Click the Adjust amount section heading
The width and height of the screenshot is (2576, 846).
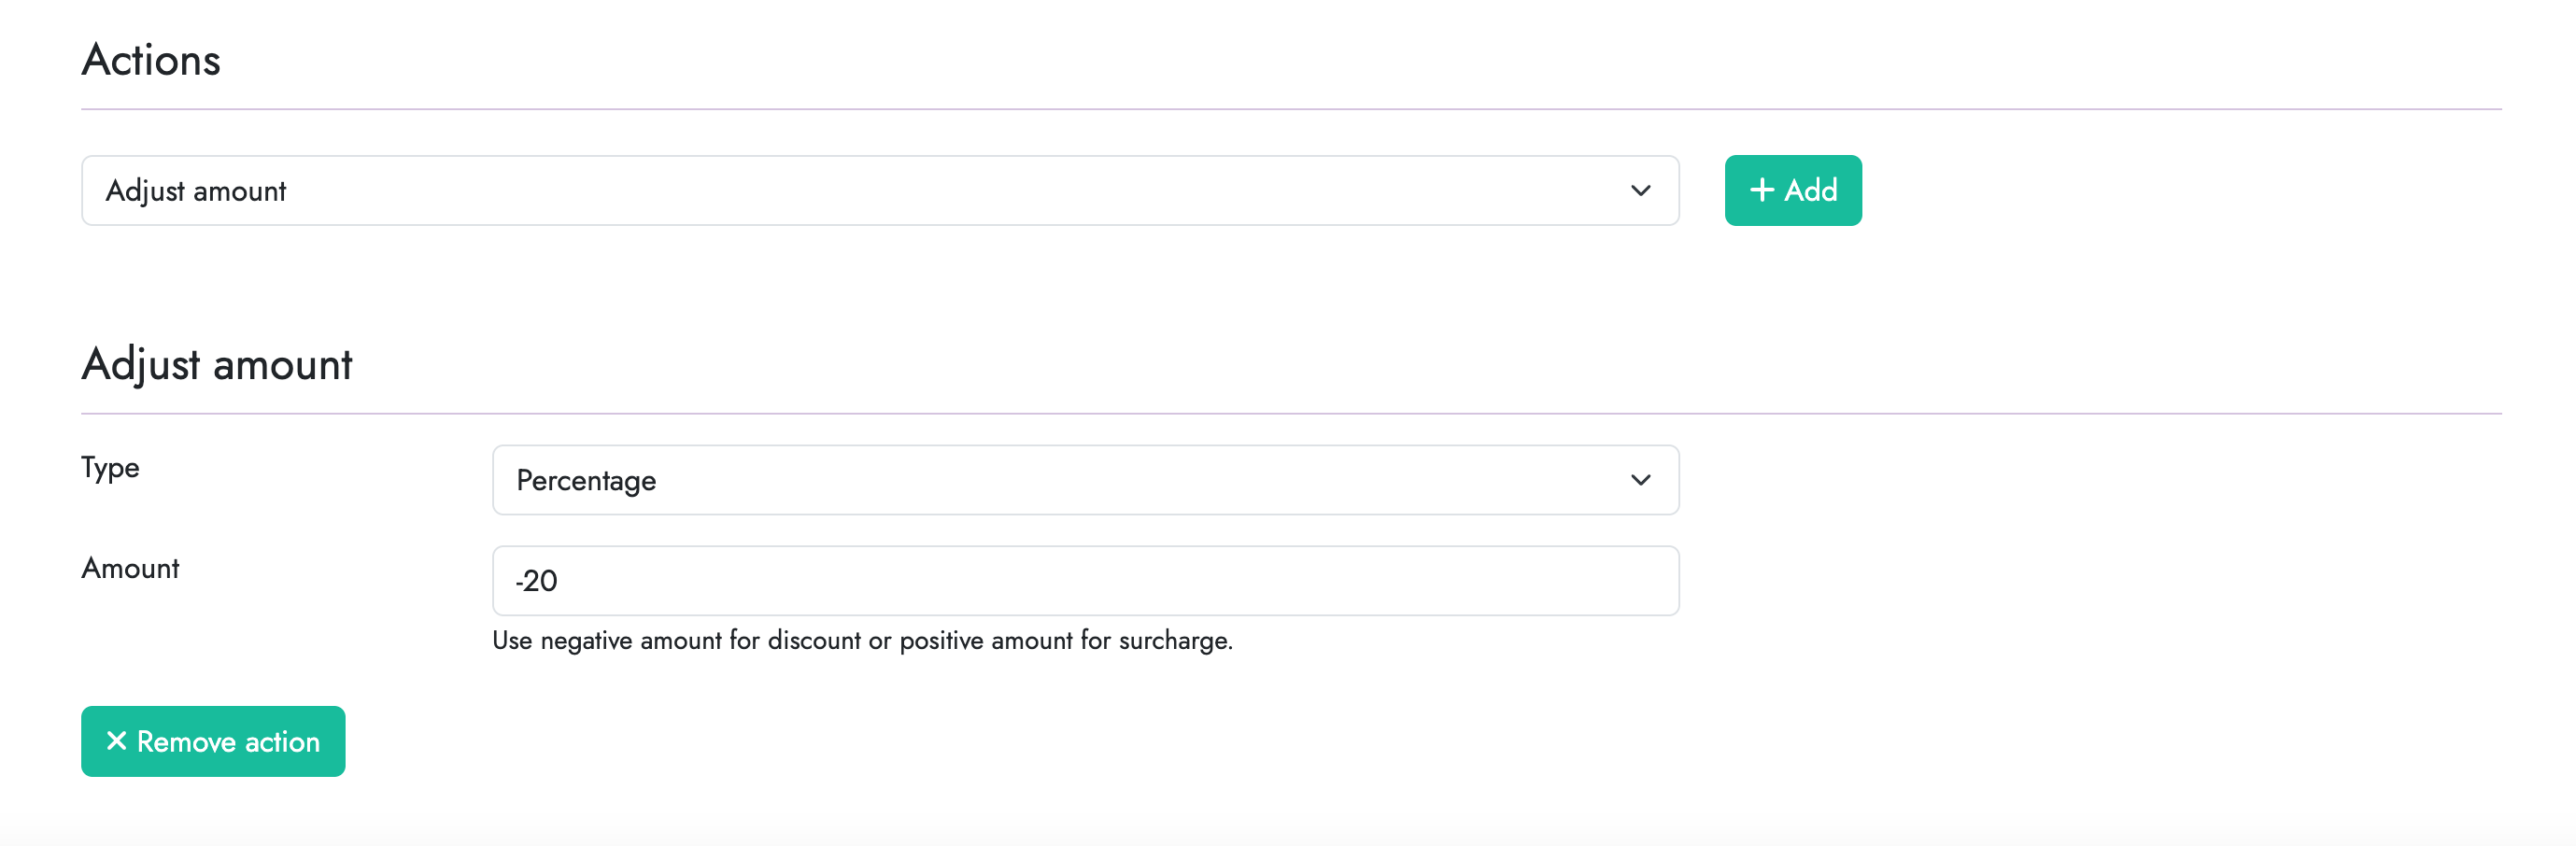(217, 364)
